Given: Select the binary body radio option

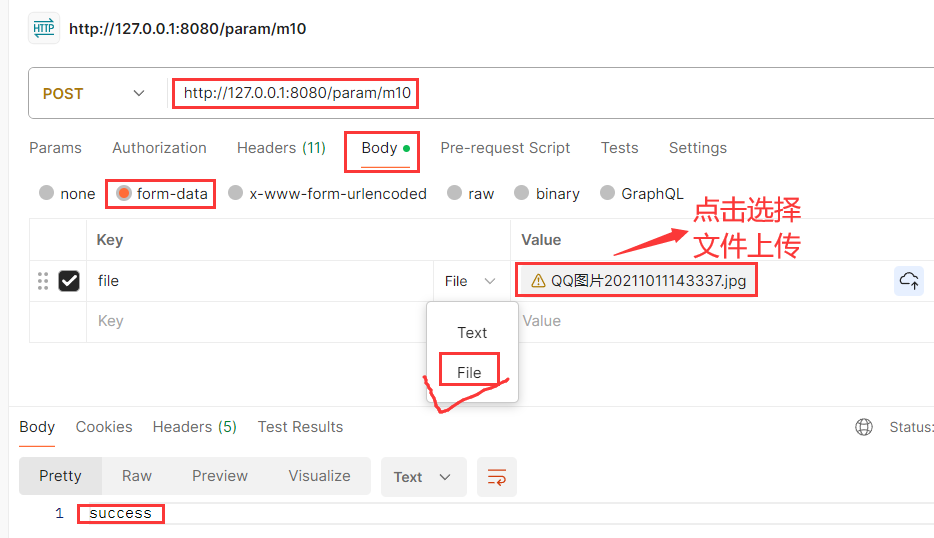Looking at the screenshot, I should pyautogui.click(x=522, y=192).
